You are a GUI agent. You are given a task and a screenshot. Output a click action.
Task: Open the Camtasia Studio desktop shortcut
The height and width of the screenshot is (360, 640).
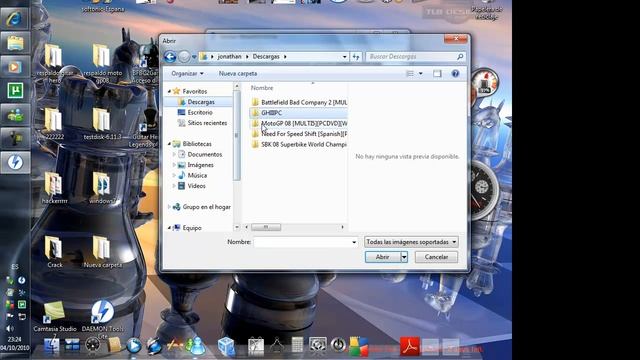pyautogui.click(x=55, y=316)
